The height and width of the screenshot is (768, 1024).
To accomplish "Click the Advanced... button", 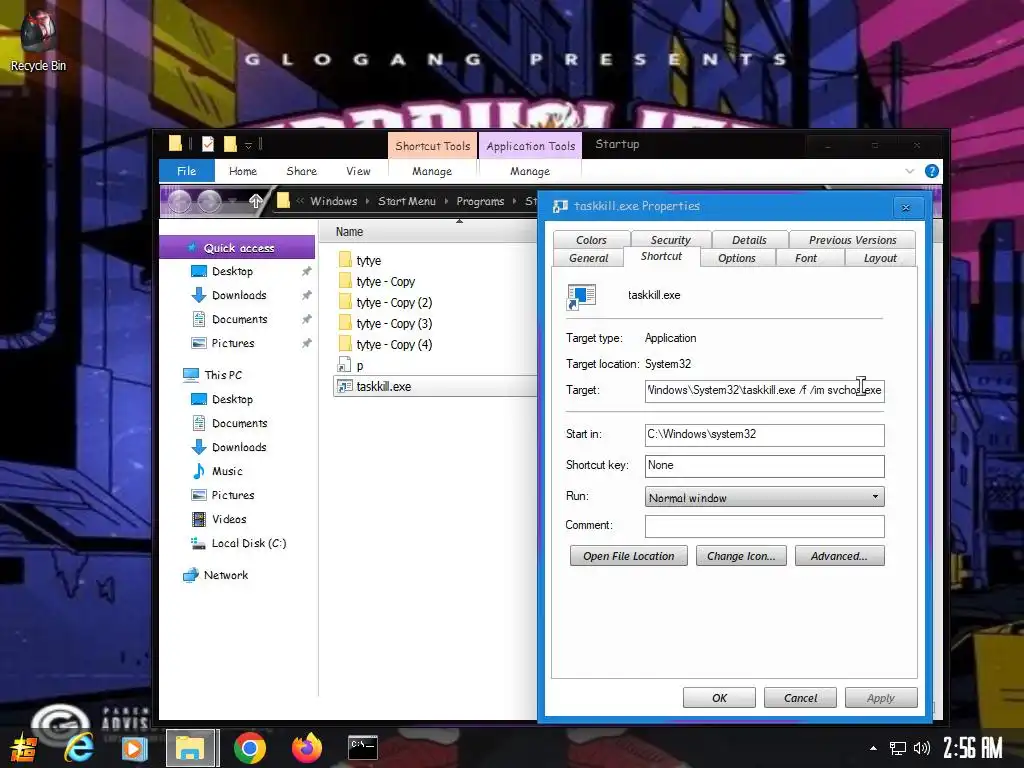I will (x=839, y=556).
